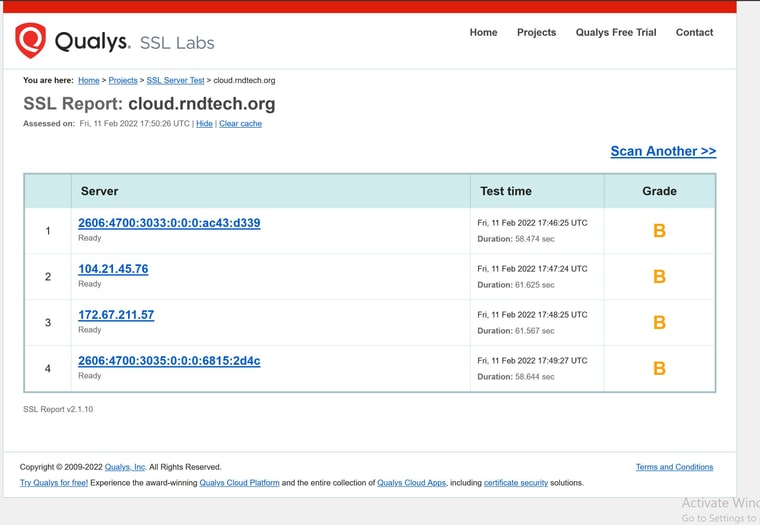760x525 pixels.
Task: Click the Duration 58.644 sec text
Action: click(x=516, y=377)
